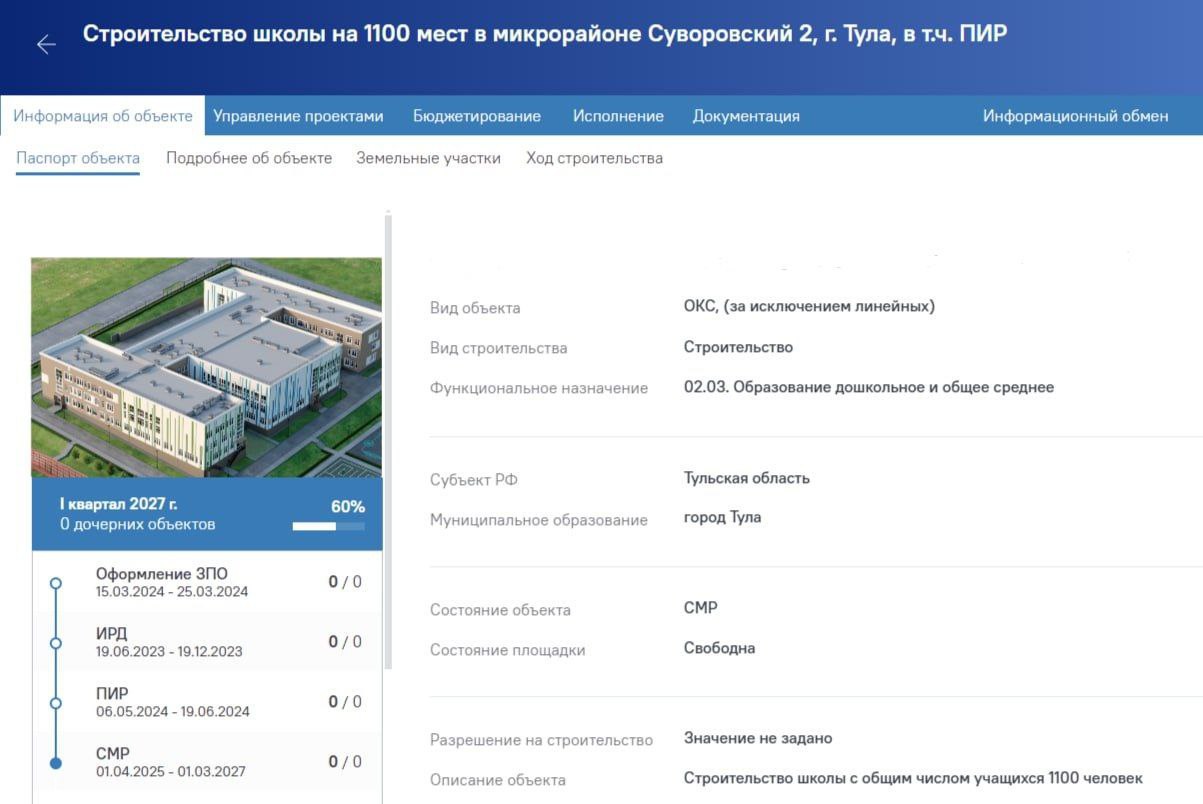Click the 60% completion percentage
1203x804 pixels.
click(x=348, y=507)
